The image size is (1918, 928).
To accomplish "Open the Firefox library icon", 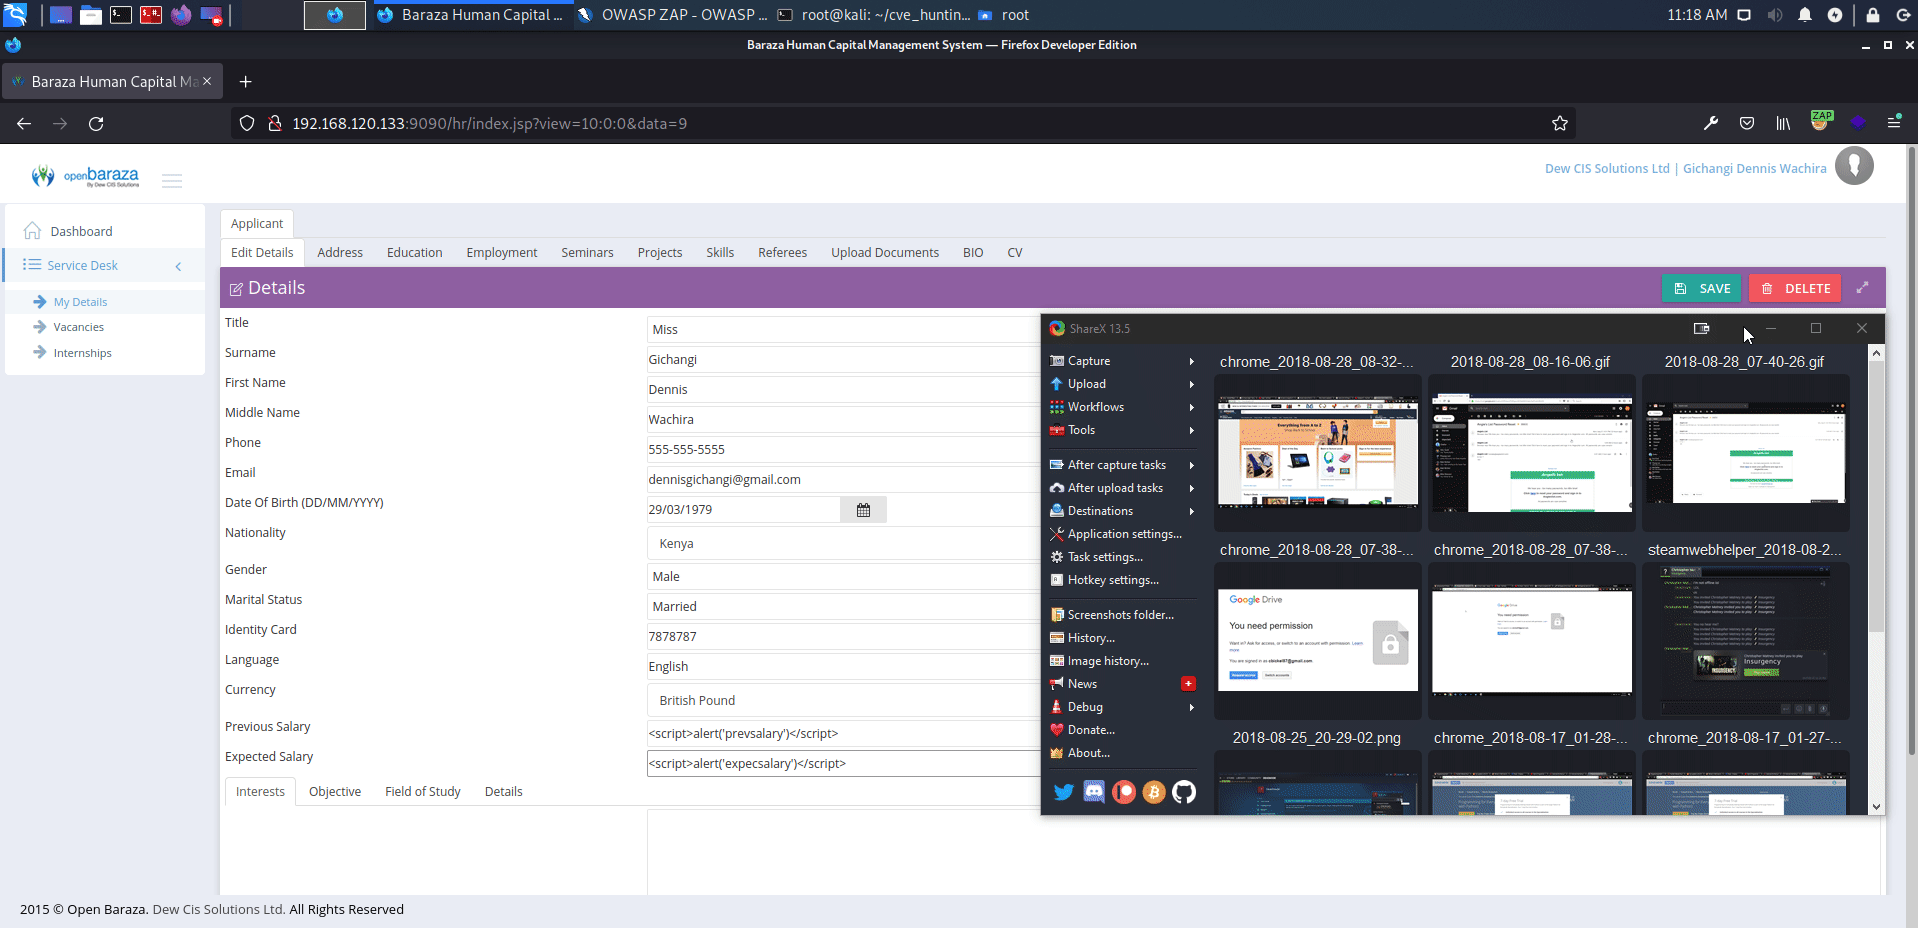I will click(1783, 123).
